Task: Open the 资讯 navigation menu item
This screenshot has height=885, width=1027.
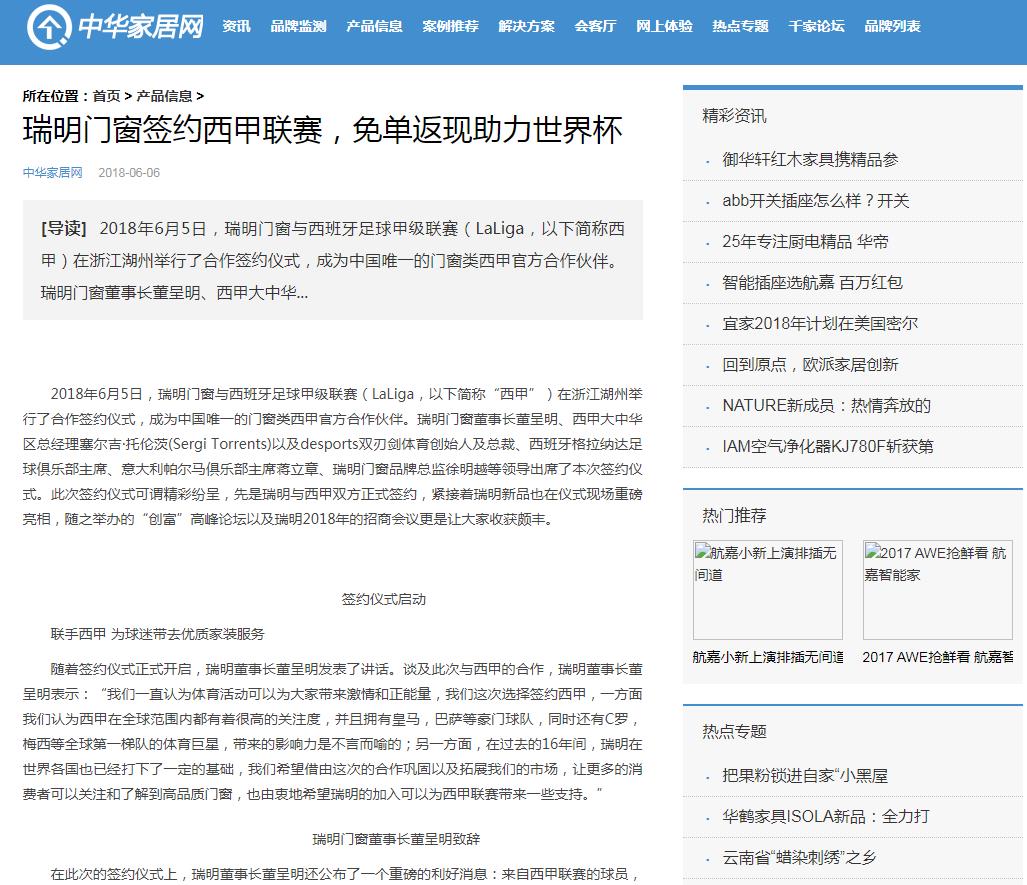Action: (x=236, y=26)
